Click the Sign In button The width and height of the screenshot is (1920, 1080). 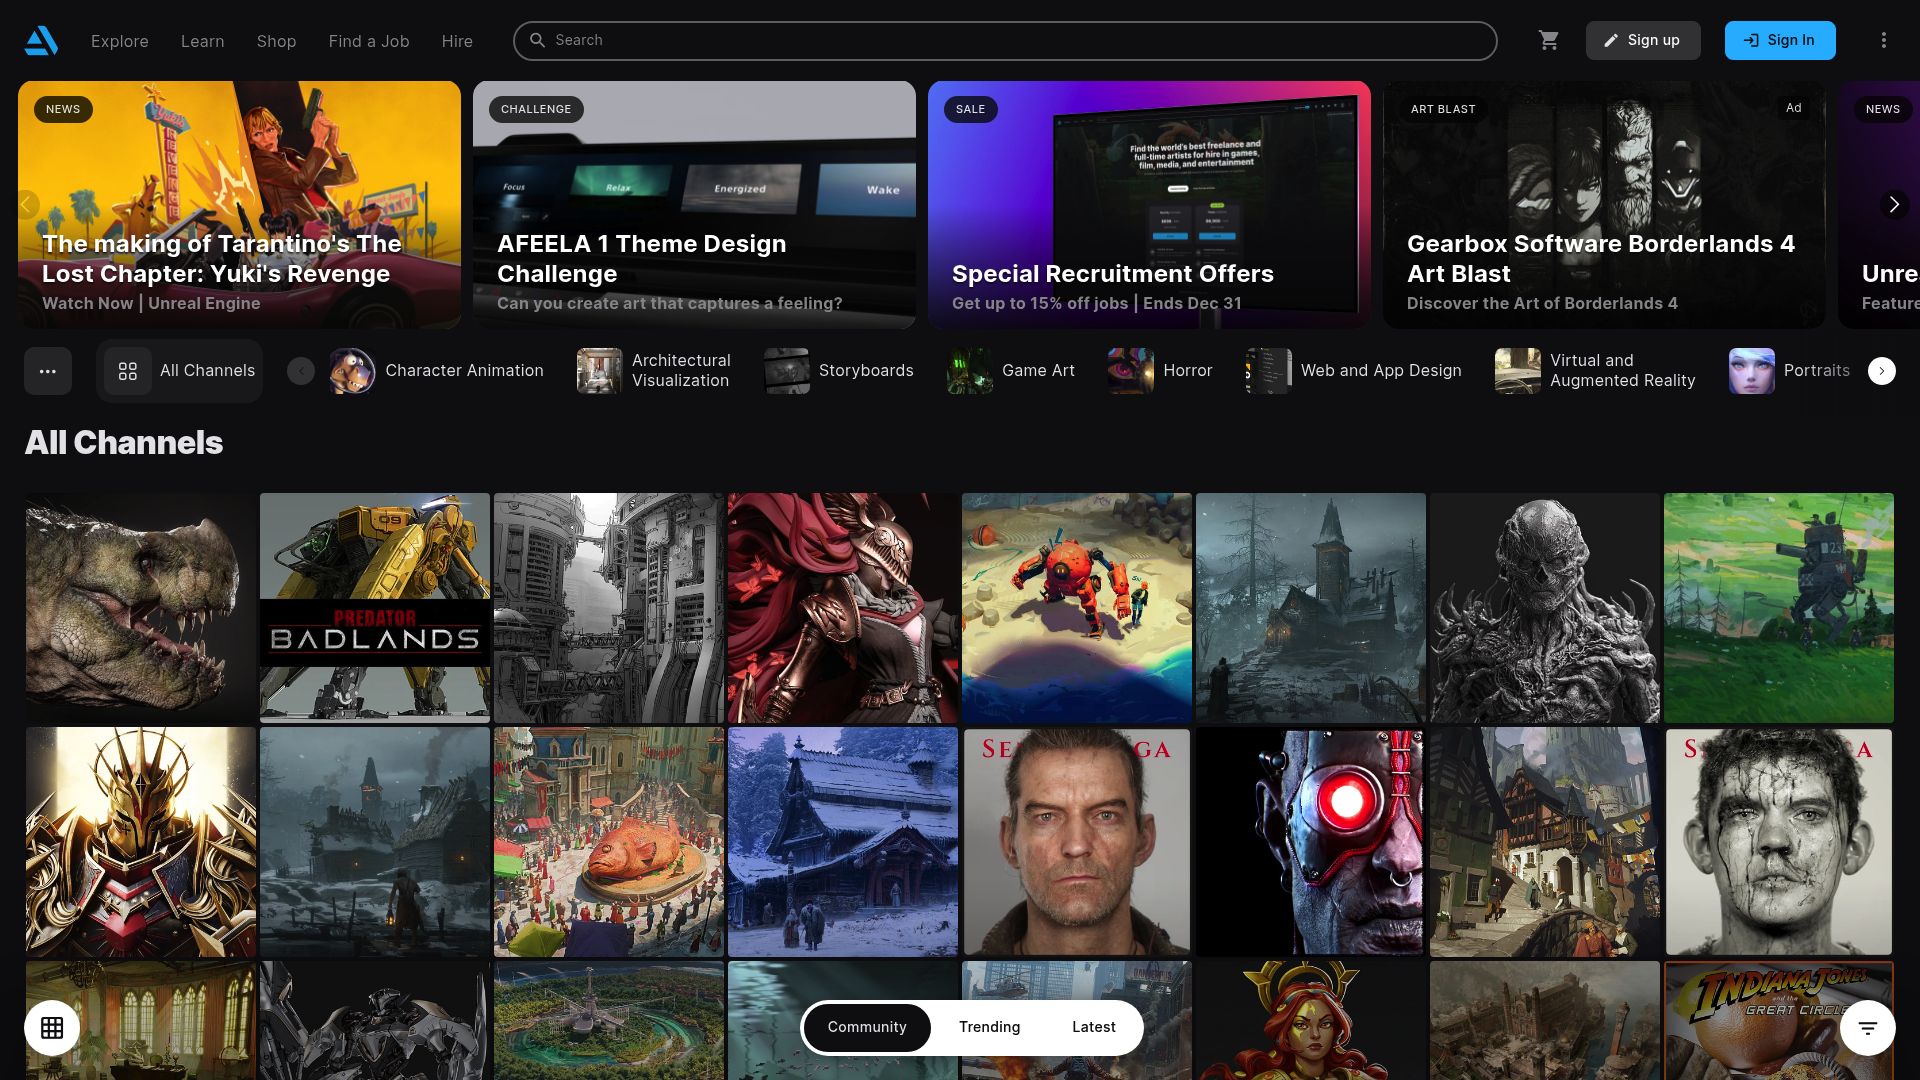tap(1779, 41)
